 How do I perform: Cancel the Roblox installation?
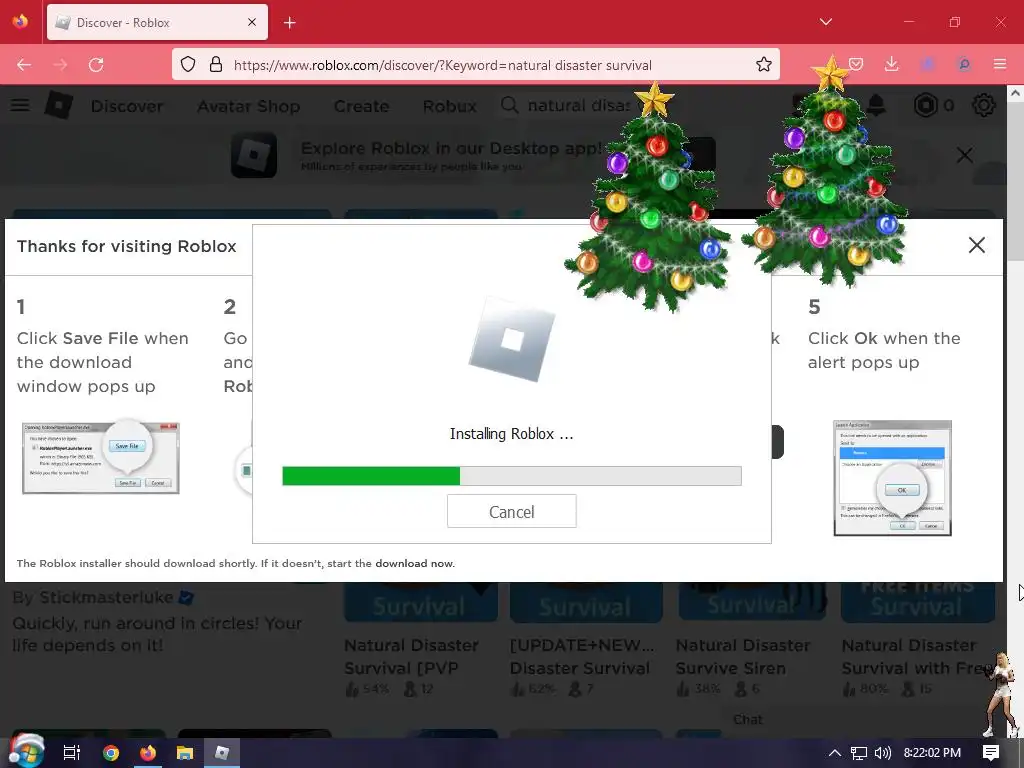[511, 511]
